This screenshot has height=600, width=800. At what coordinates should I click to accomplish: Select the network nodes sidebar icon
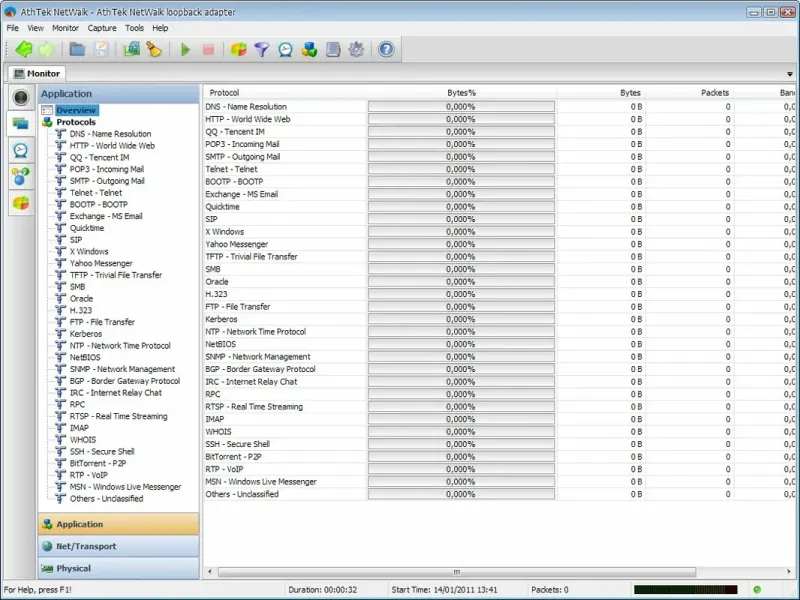19,176
